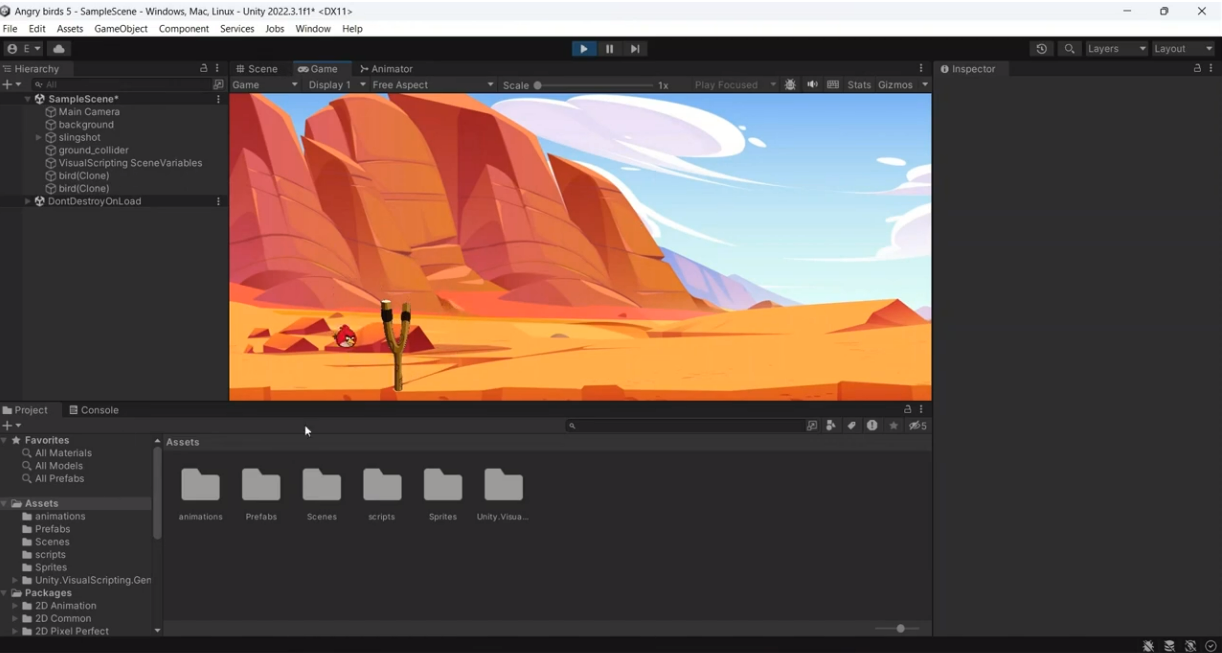Open the Inspector panel options menu
This screenshot has height=653, width=1222.
1211,68
